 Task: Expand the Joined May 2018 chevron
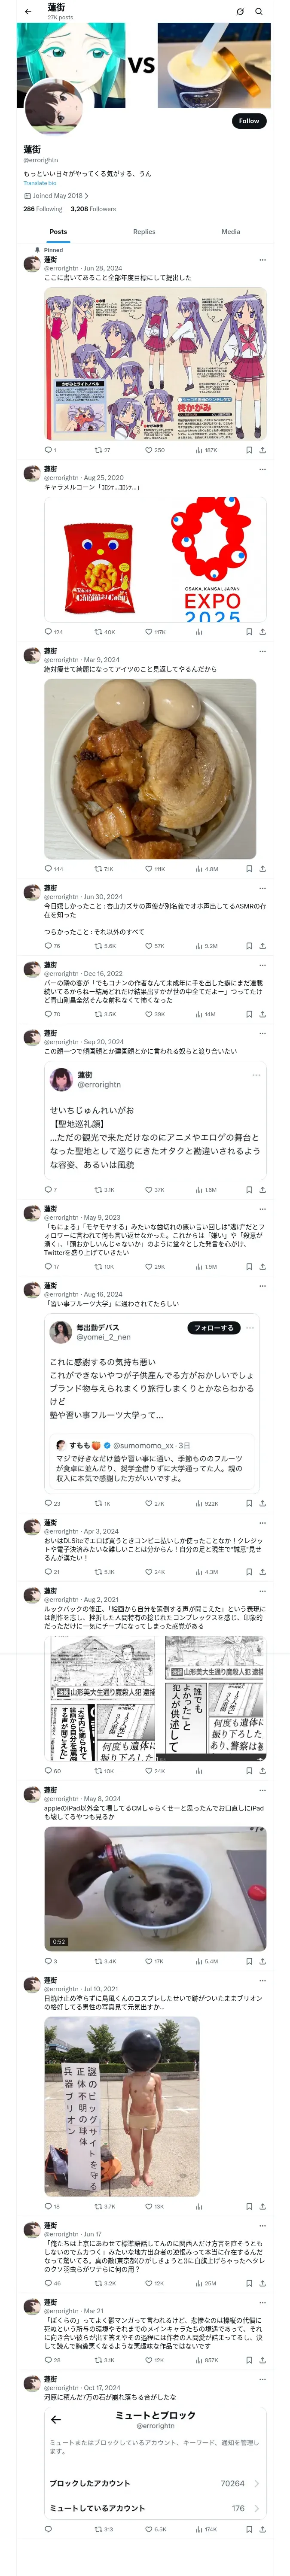coord(87,196)
